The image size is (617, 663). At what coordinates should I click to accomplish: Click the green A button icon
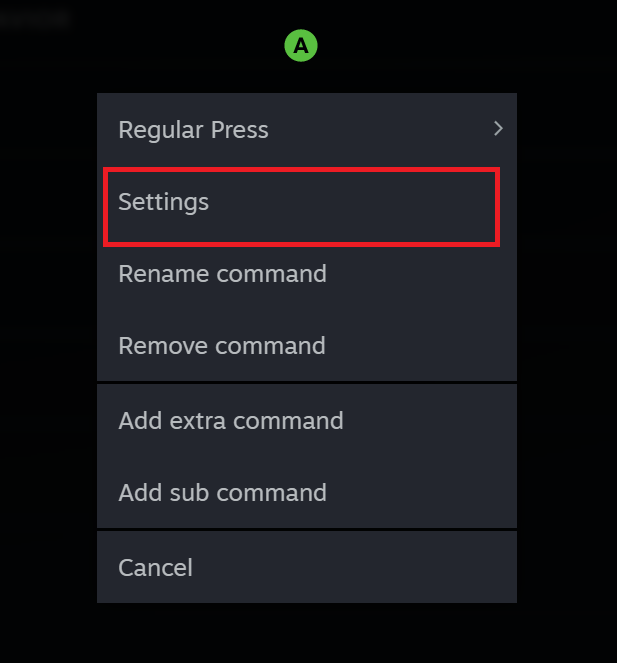pos(300,45)
